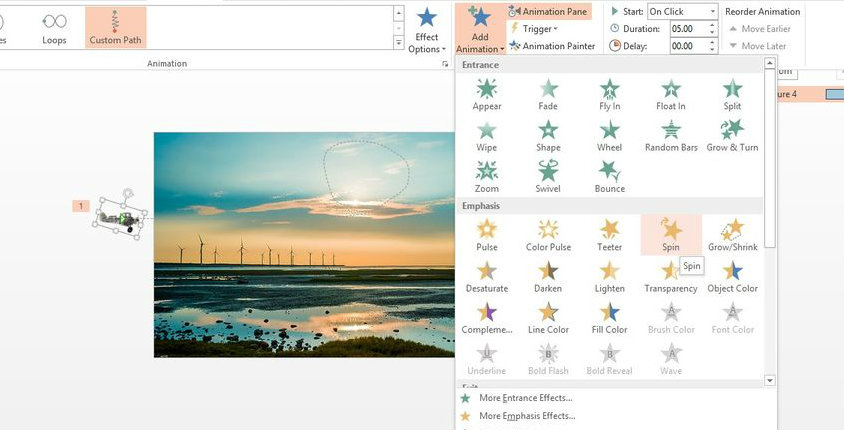
Task: Click animation order tag 1
Action: click(x=81, y=206)
